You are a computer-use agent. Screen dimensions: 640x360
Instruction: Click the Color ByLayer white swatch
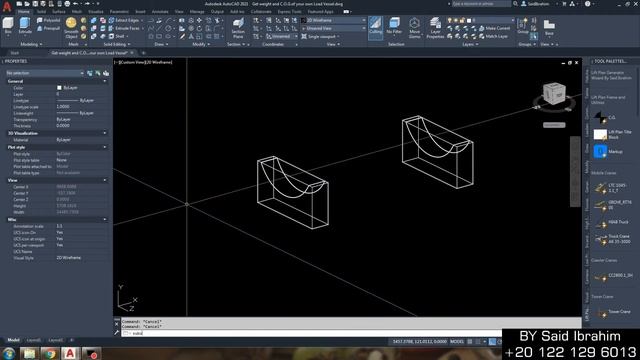(x=59, y=88)
